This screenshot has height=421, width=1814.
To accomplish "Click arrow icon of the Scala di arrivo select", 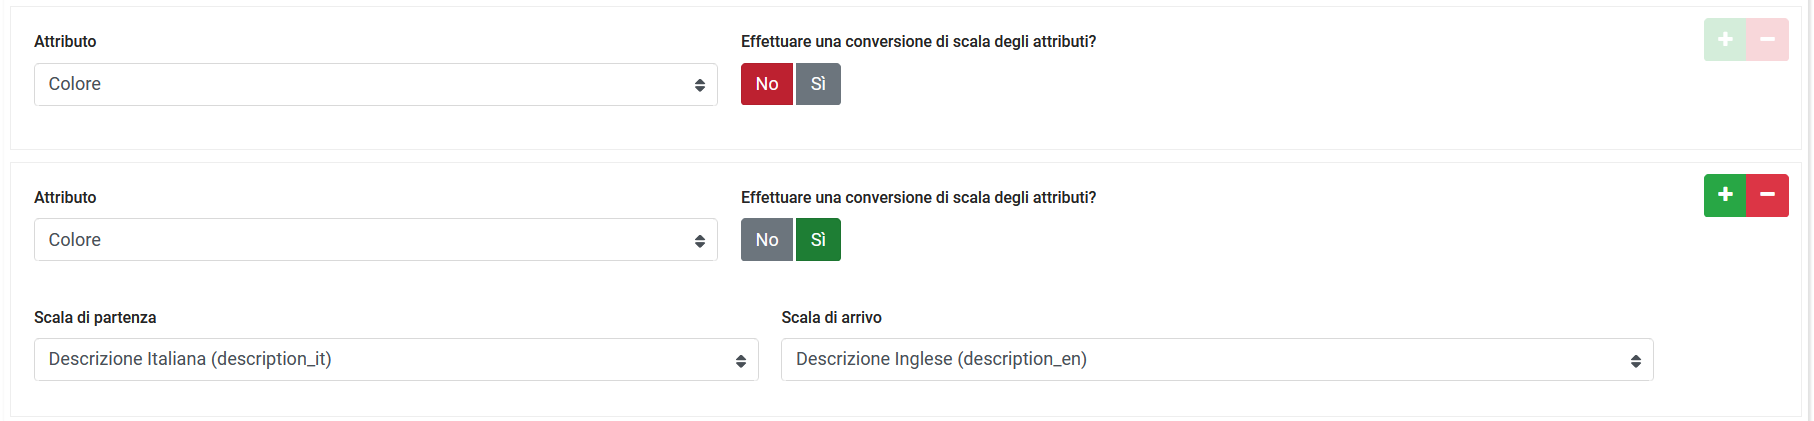I will [x=1635, y=361].
